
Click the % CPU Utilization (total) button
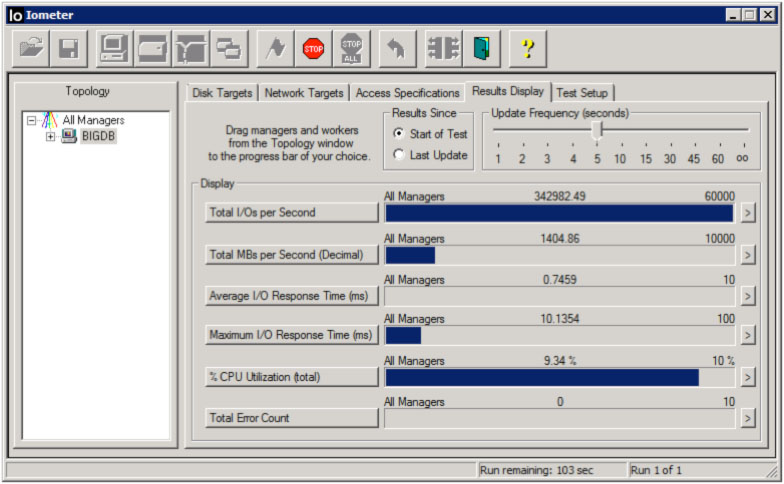click(x=292, y=377)
